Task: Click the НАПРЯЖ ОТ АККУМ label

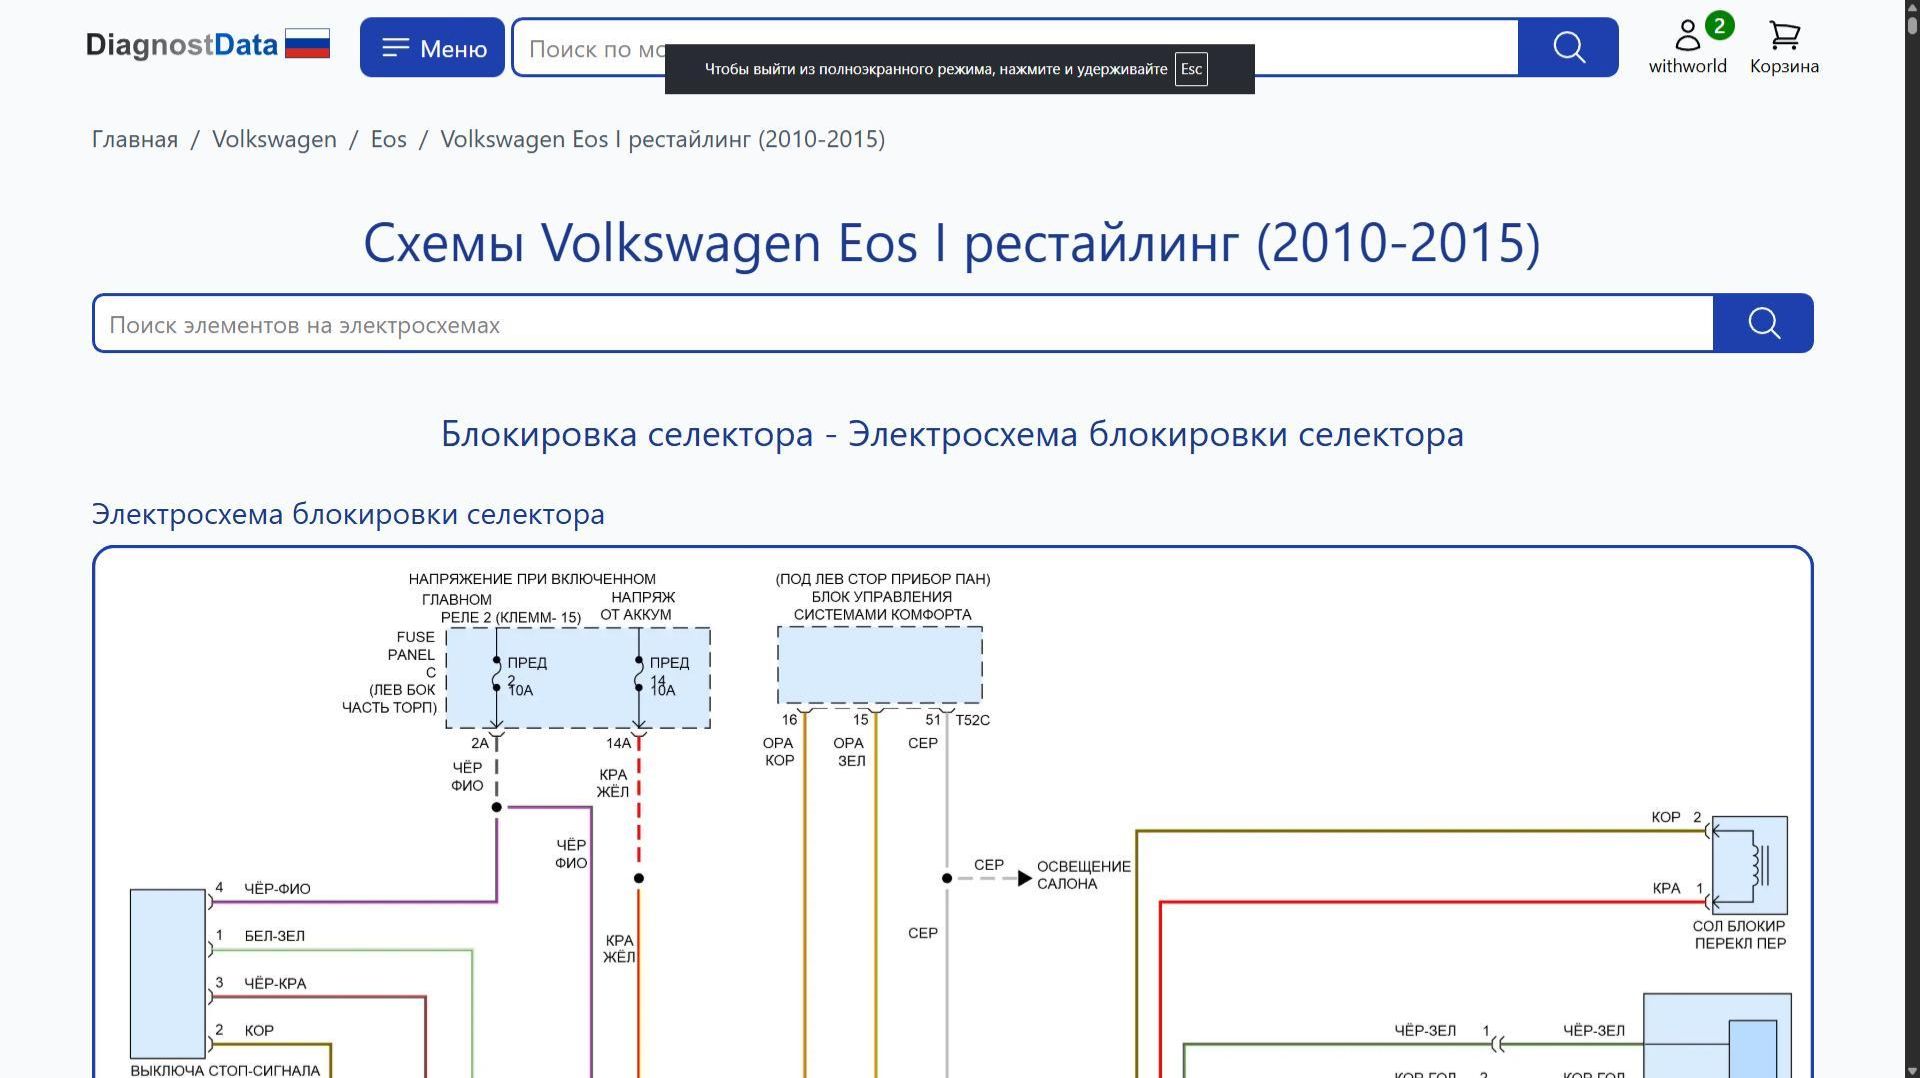Action: pyautogui.click(x=638, y=606)
